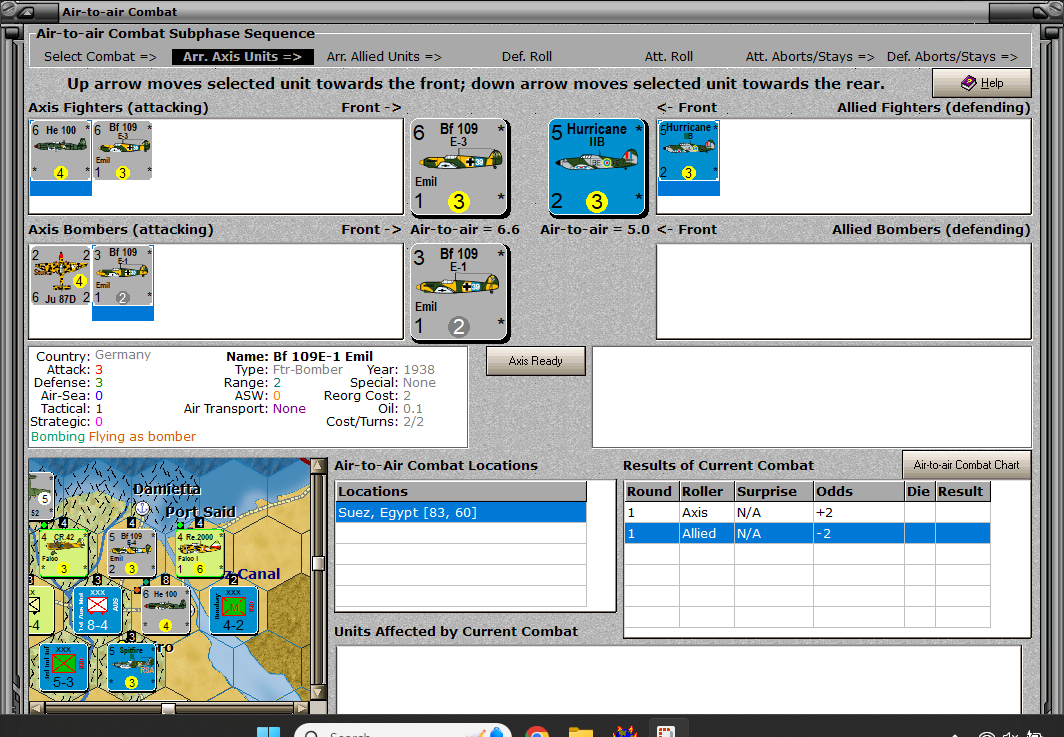Click the Bombay 4-2 unit on the map

click(x=233, y=610)
